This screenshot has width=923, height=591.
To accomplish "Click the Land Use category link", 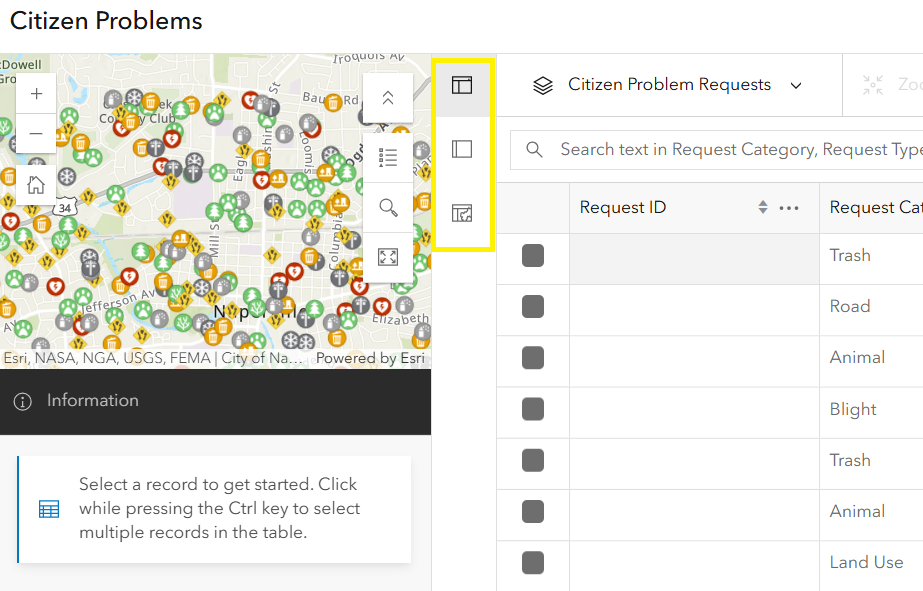I will (866, 562).
